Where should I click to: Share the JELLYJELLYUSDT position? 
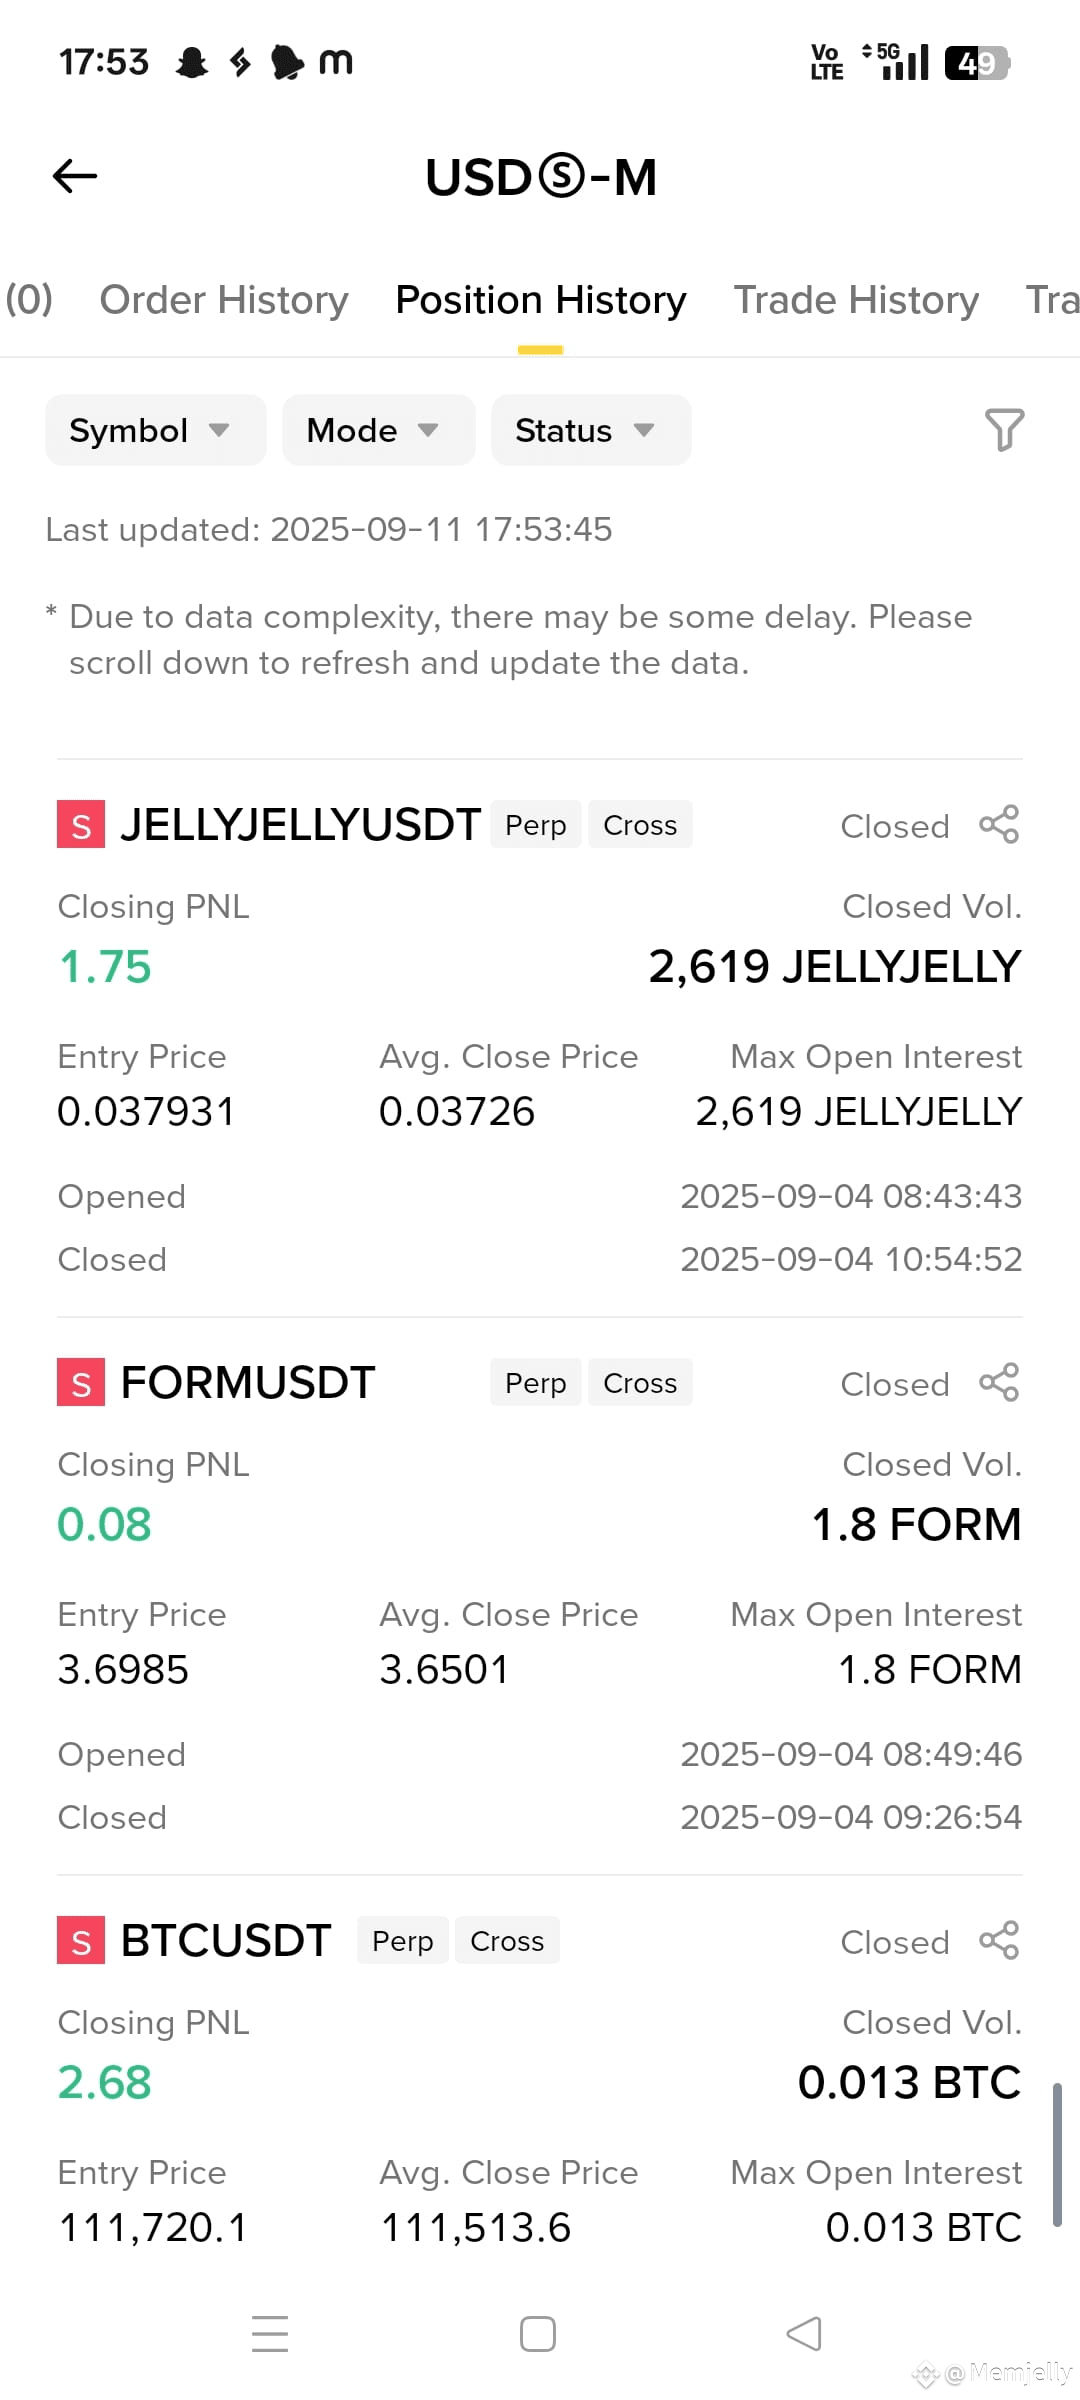(999, 825)
